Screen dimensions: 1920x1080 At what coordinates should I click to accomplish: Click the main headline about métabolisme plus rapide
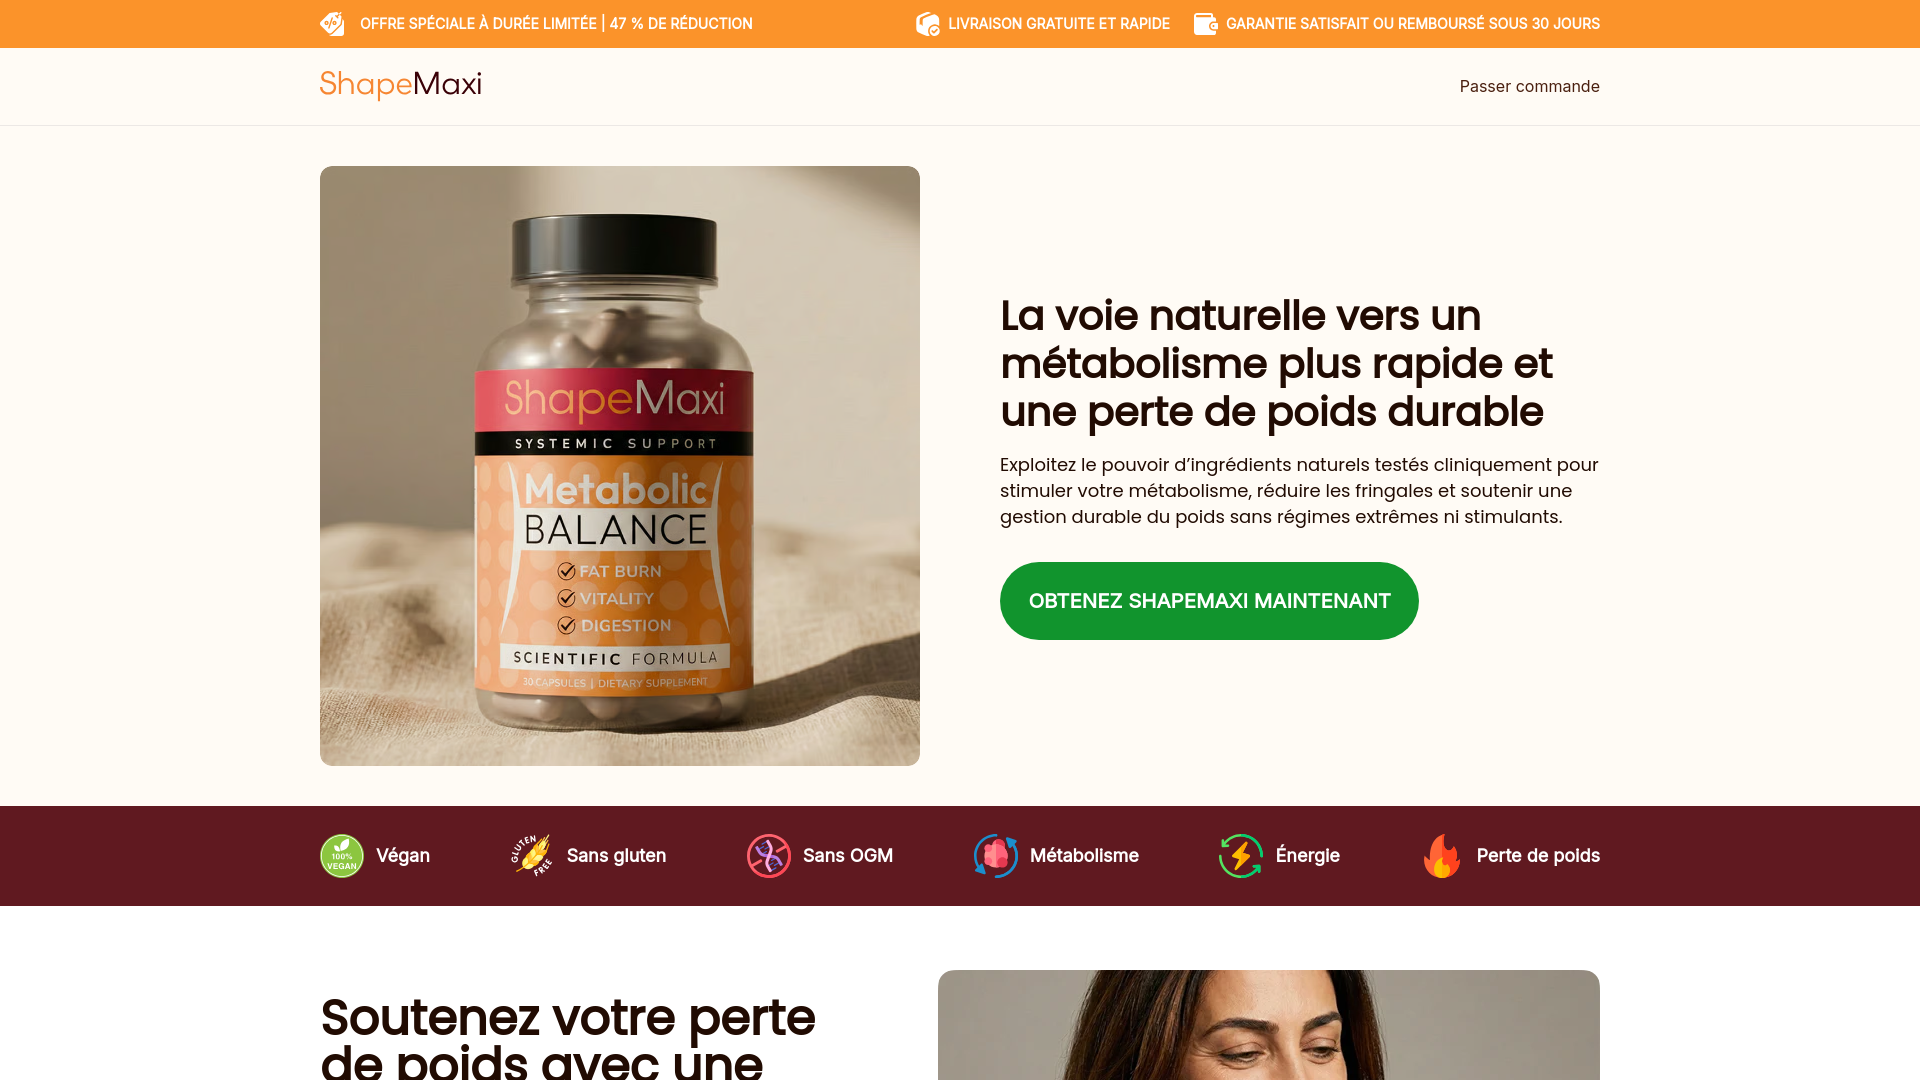coord(1276,364)
